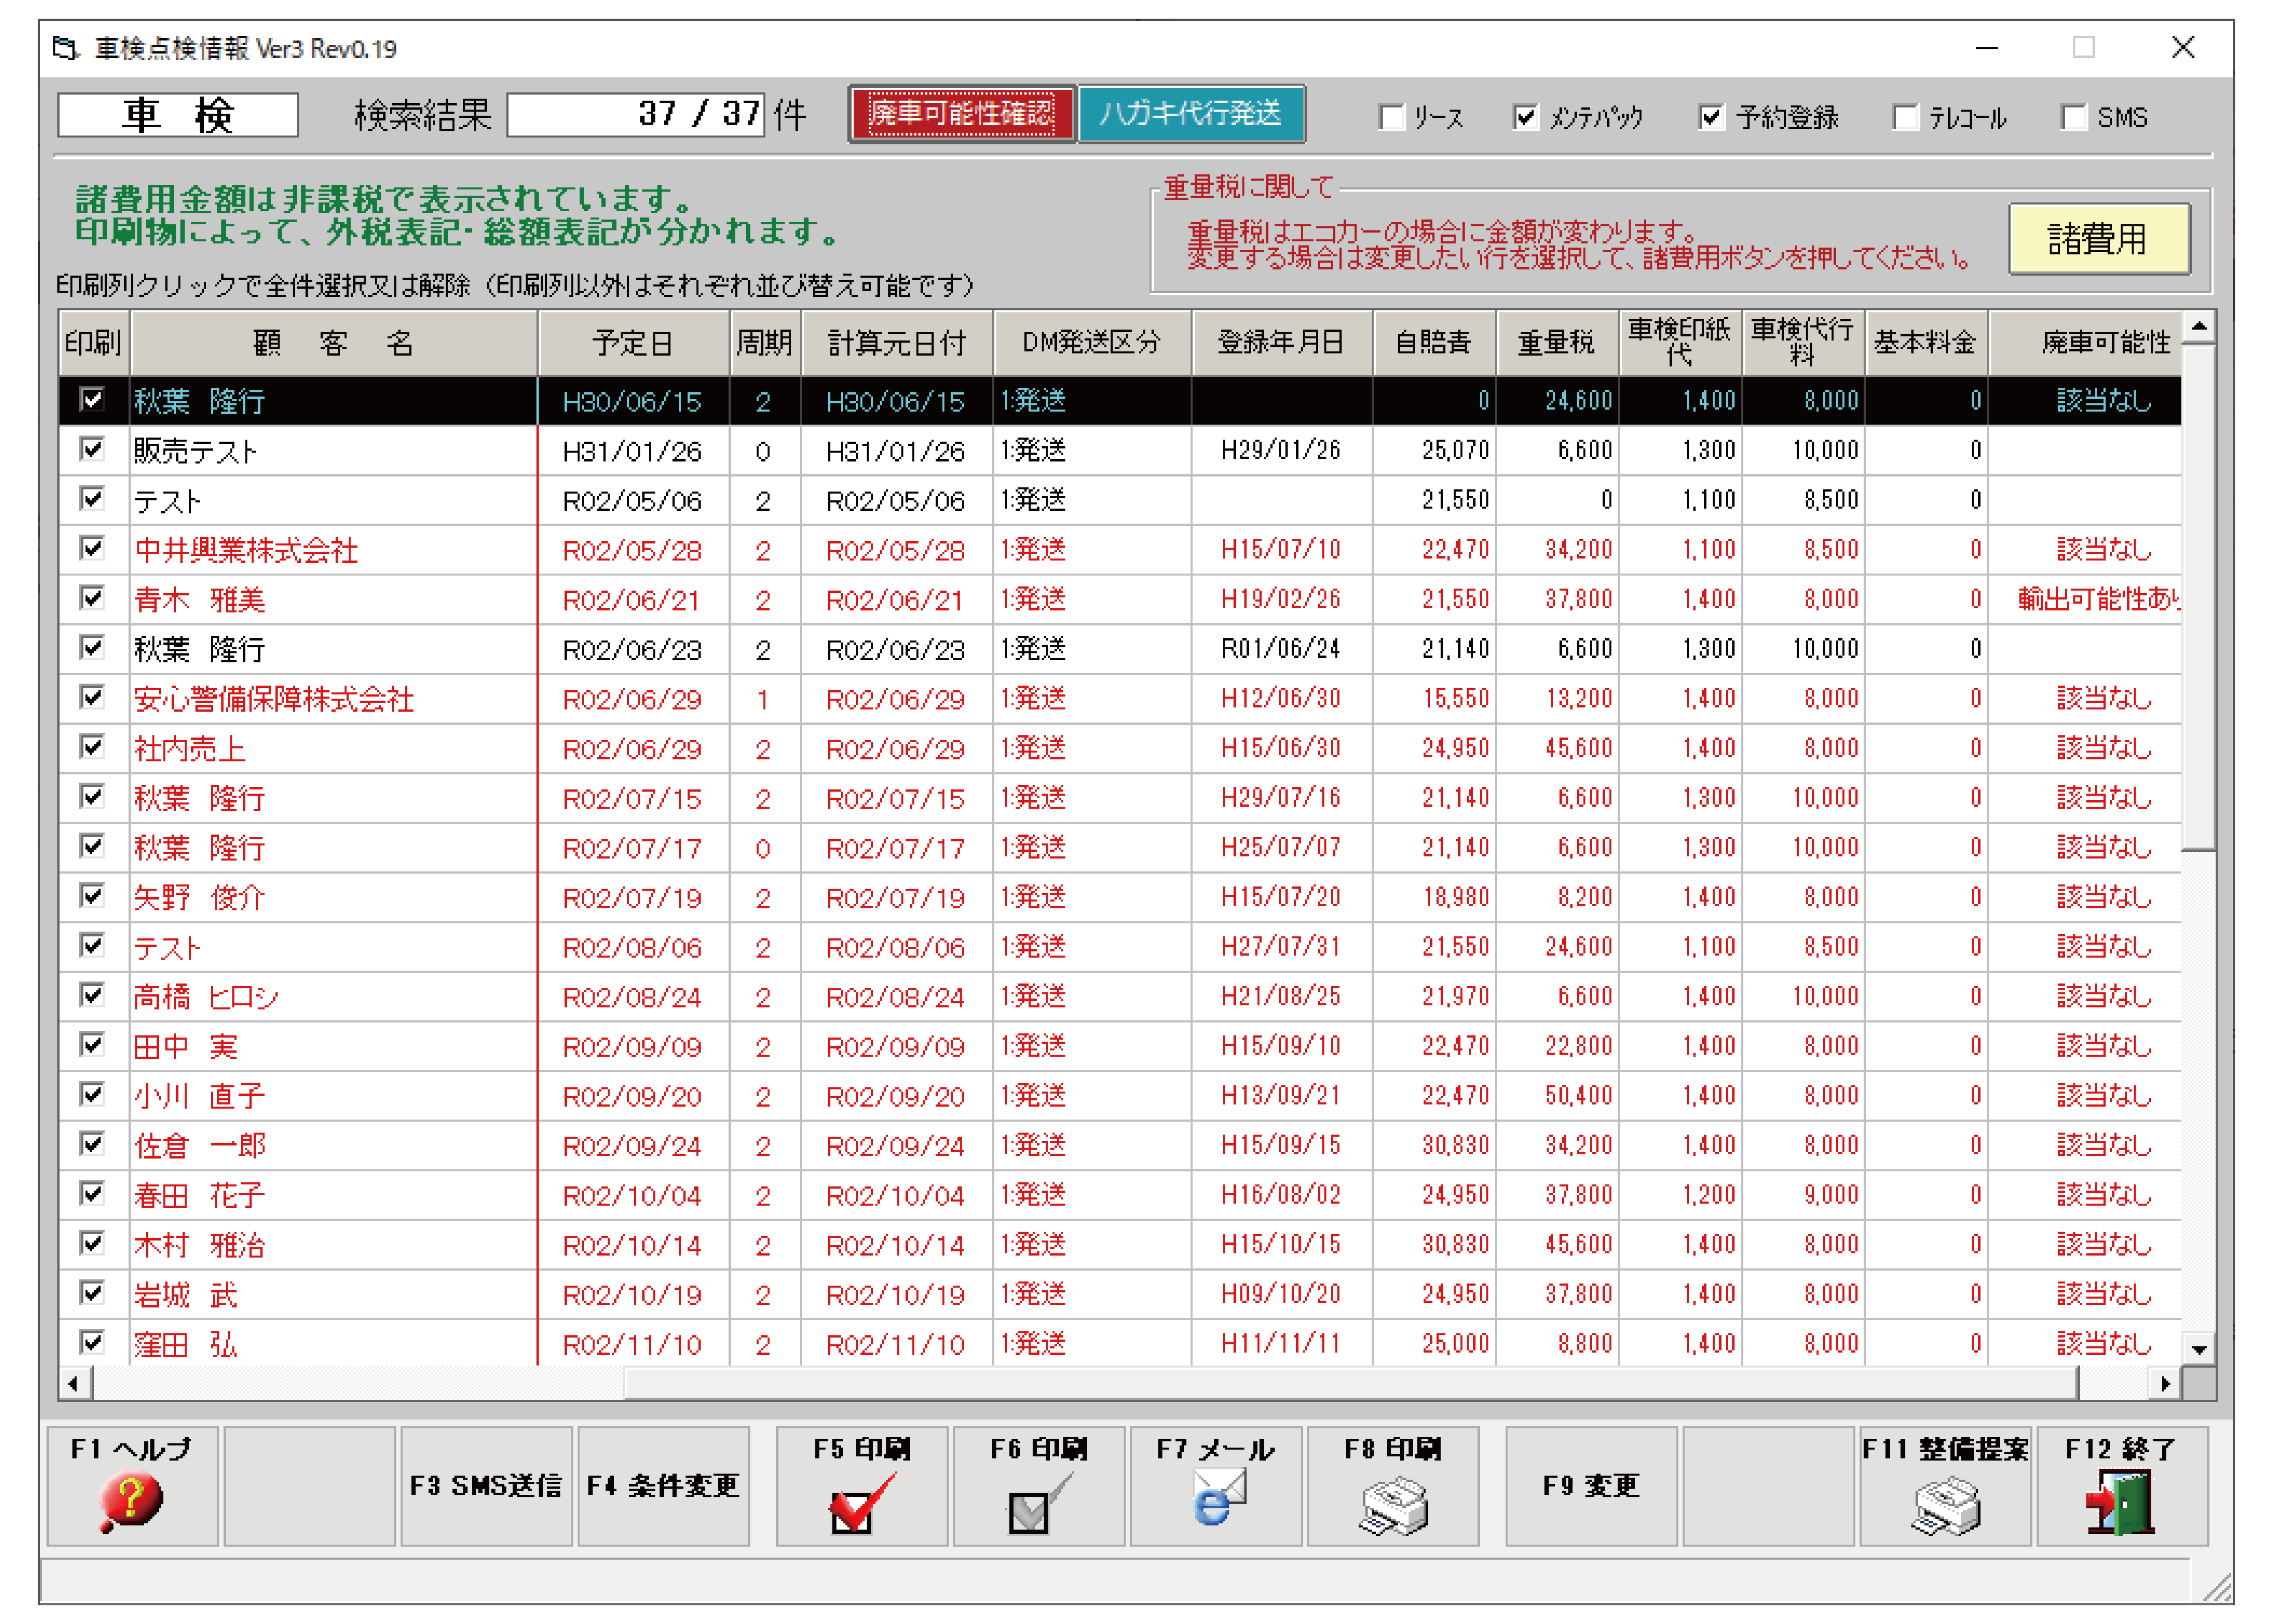Enable the テレコール checkbox
2273x1624 pixels.
pyautogui.click(x=1906, y=117)
